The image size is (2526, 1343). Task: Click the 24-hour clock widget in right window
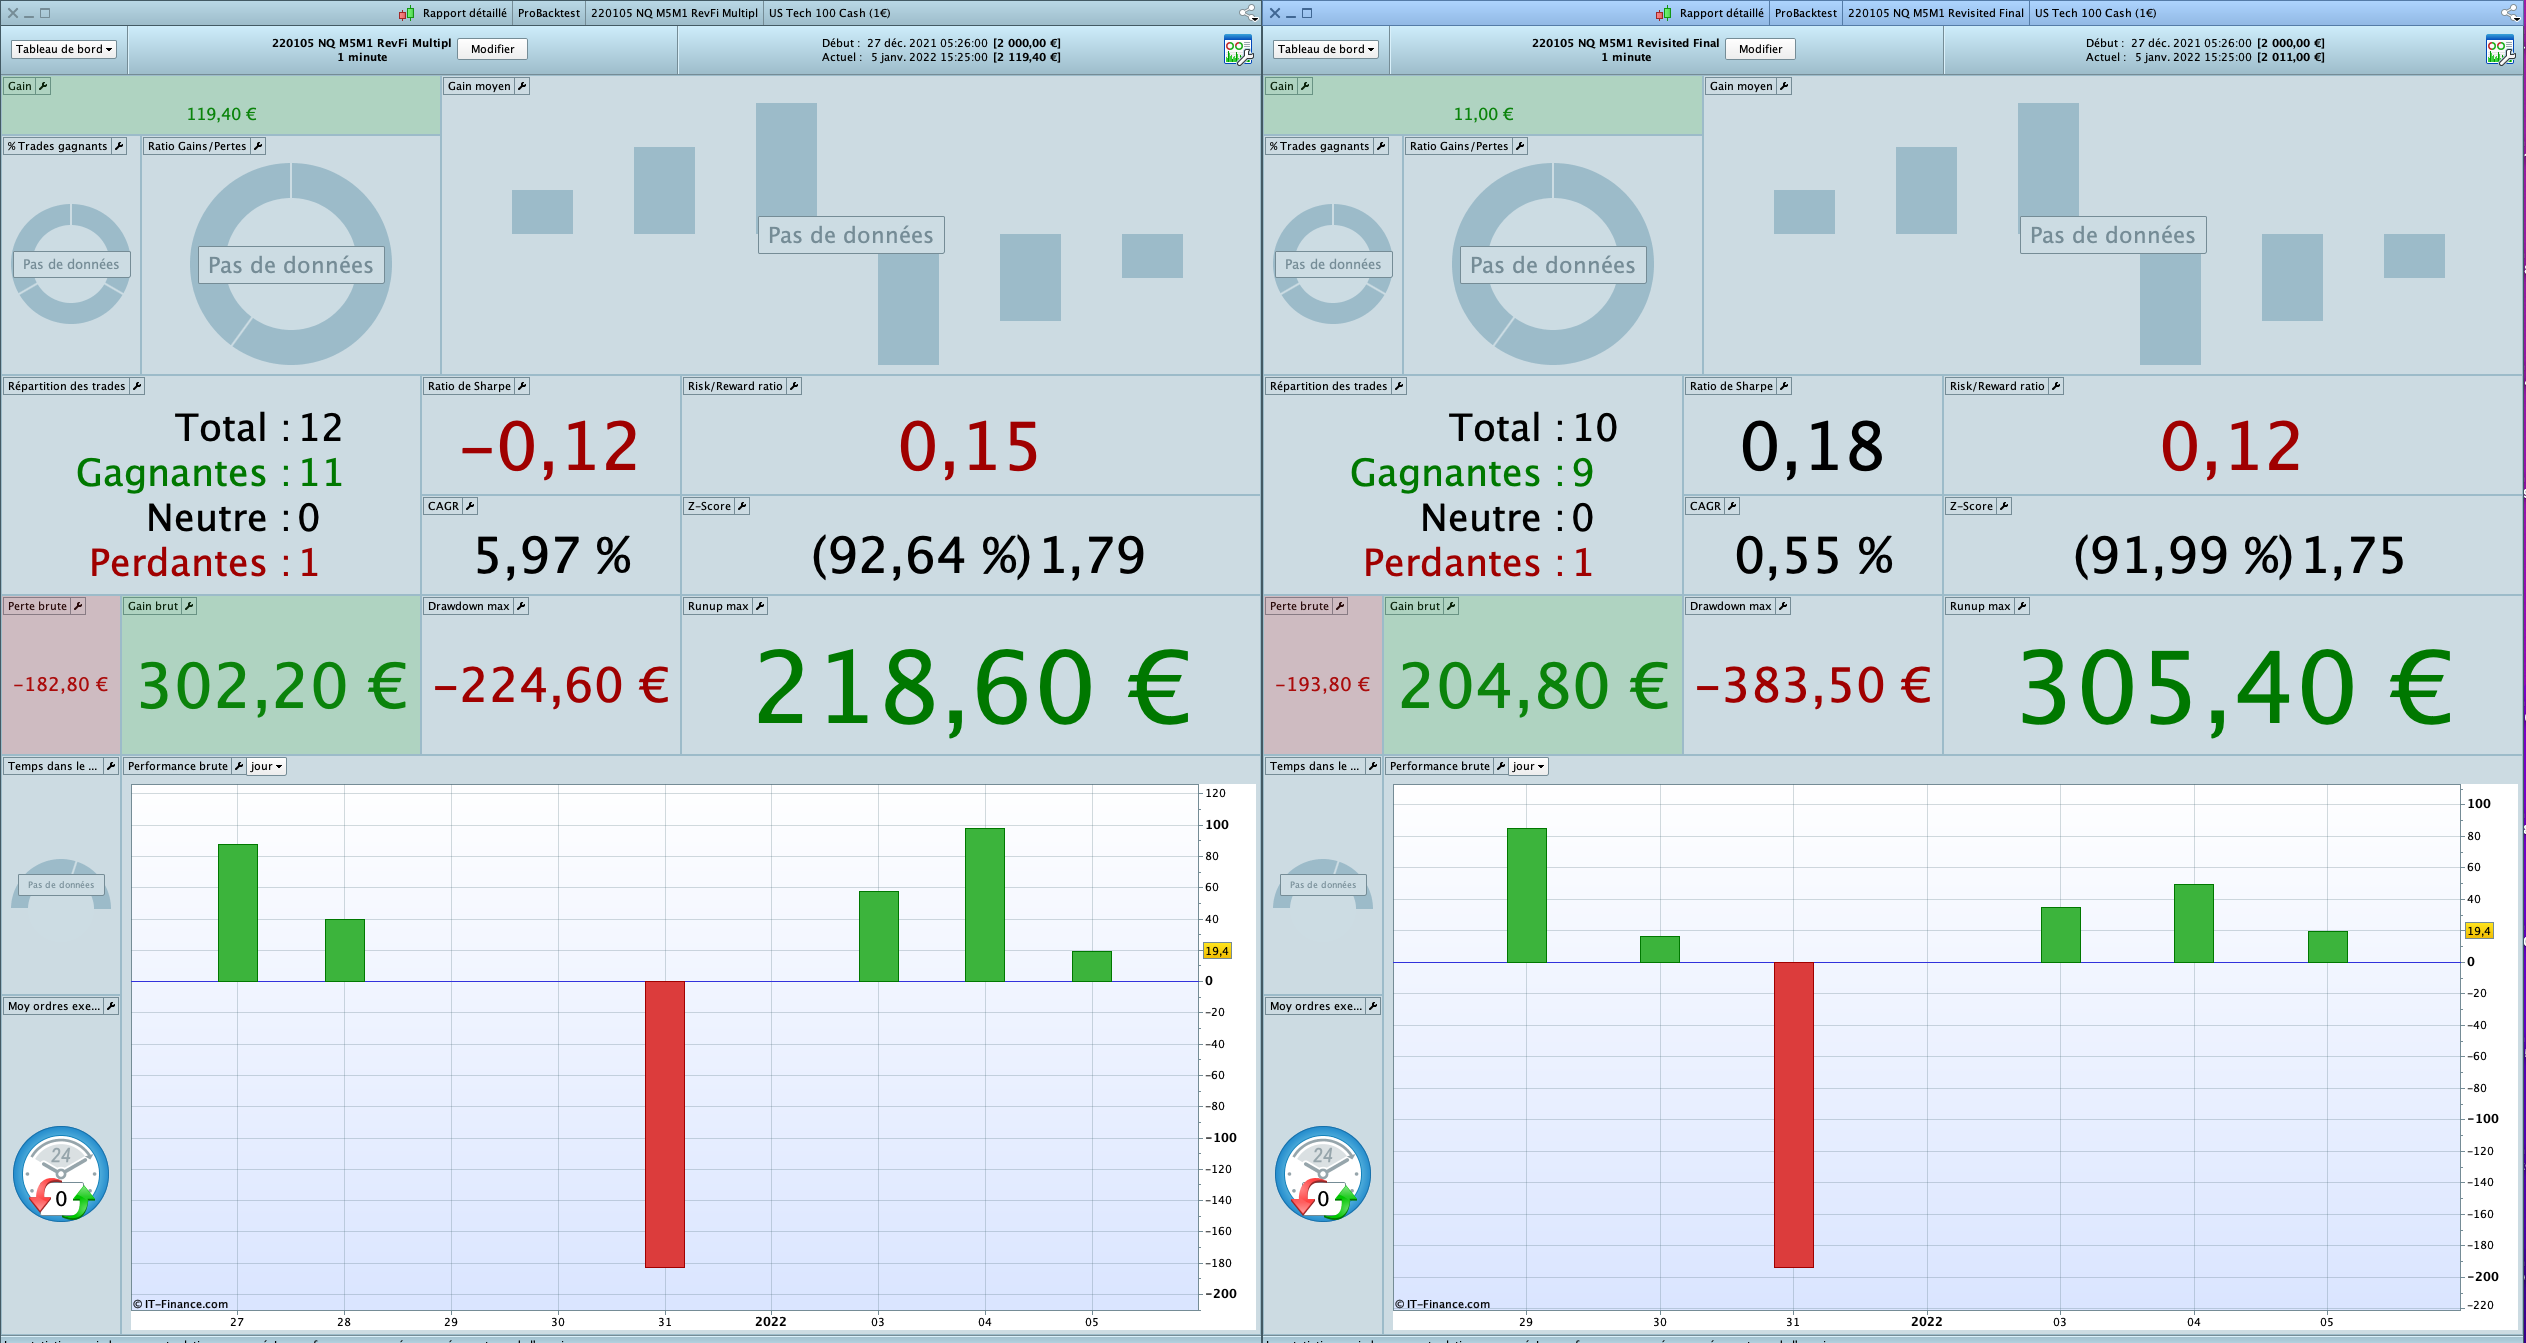pos(1322,1174)
